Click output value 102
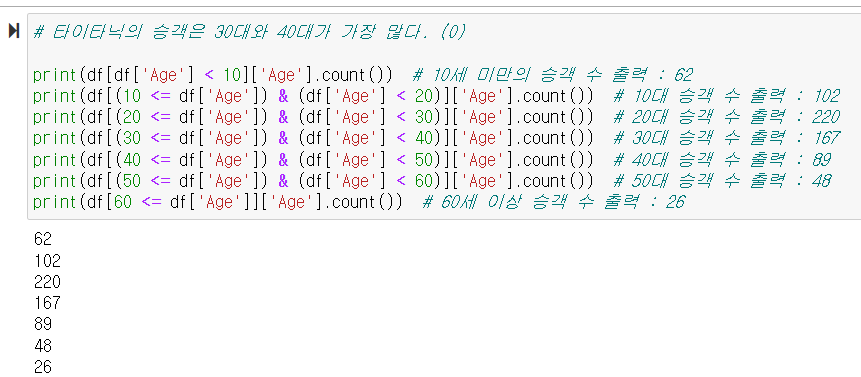861x377 pixels. click(x=47, y=261)
